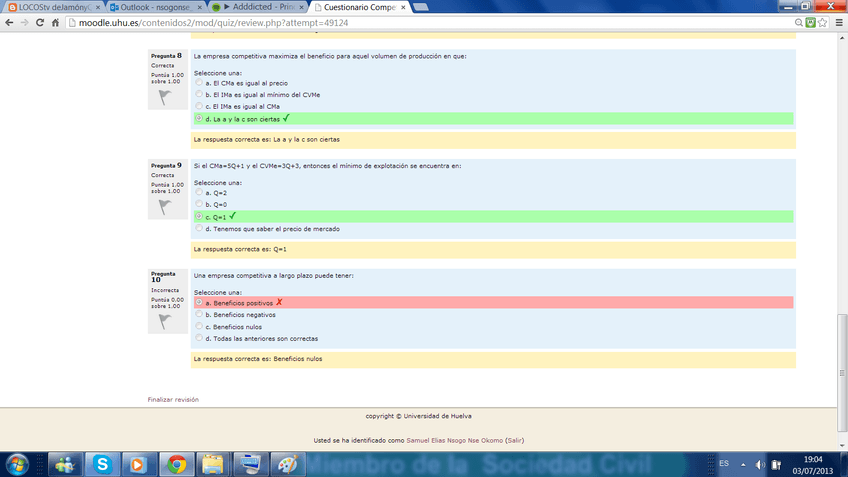Select radio option 'b. Q=0' in question 9

[x=198, y=204]
